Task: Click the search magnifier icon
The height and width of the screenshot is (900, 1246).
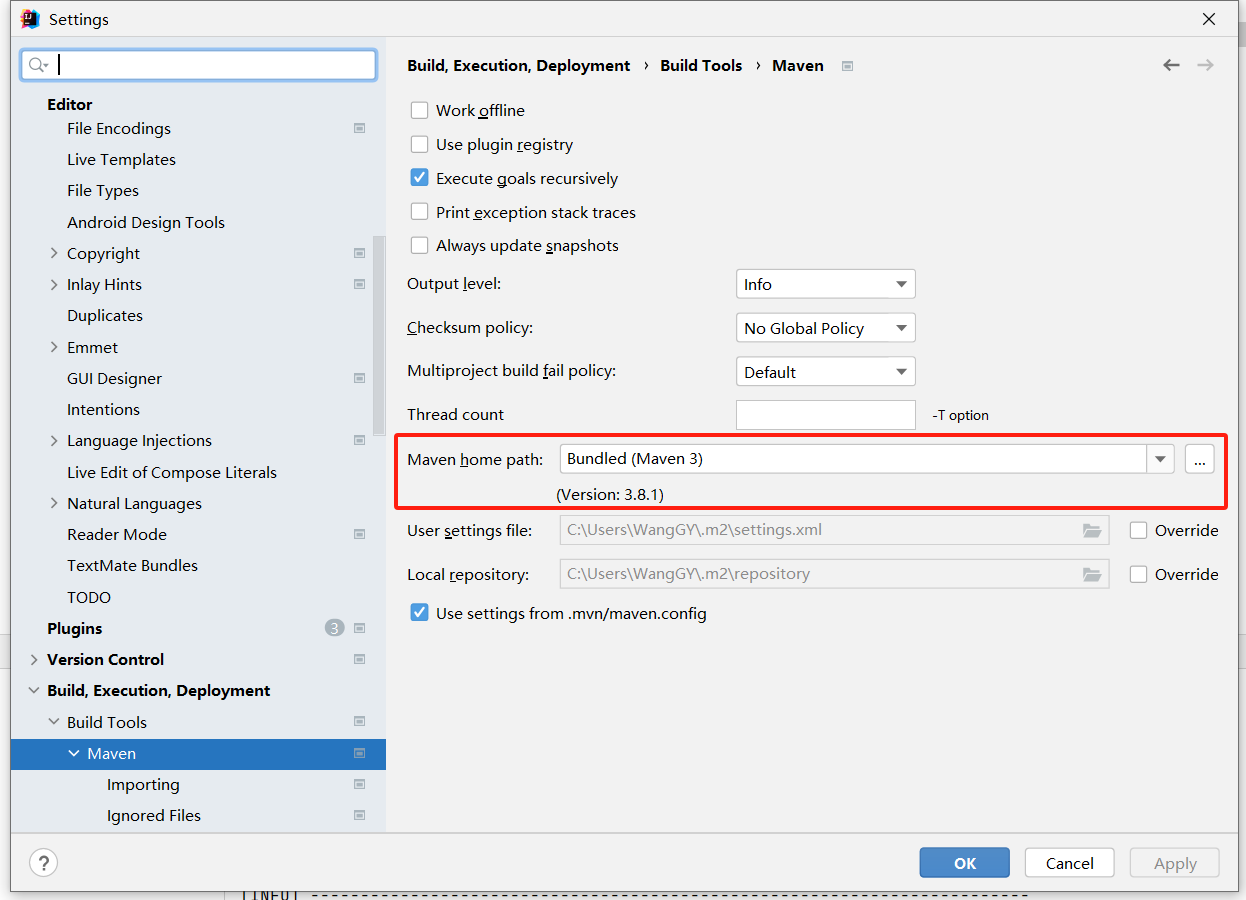Action: coord(38,65)
